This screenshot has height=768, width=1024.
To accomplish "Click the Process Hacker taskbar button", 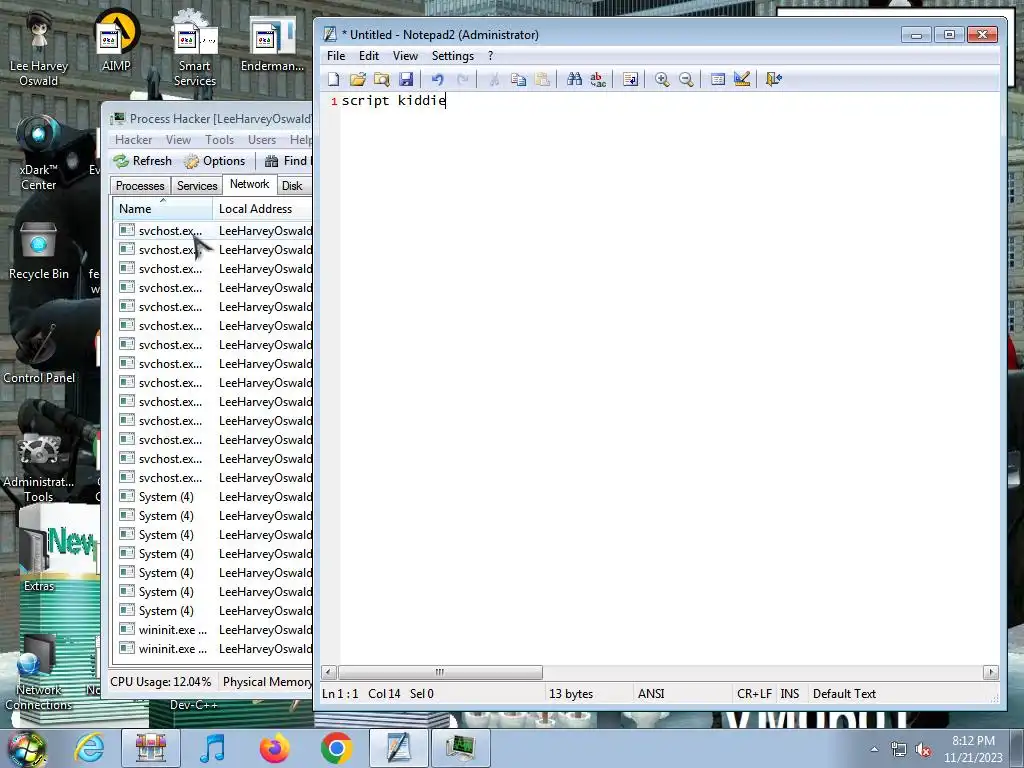I will [x=460, y=748].
